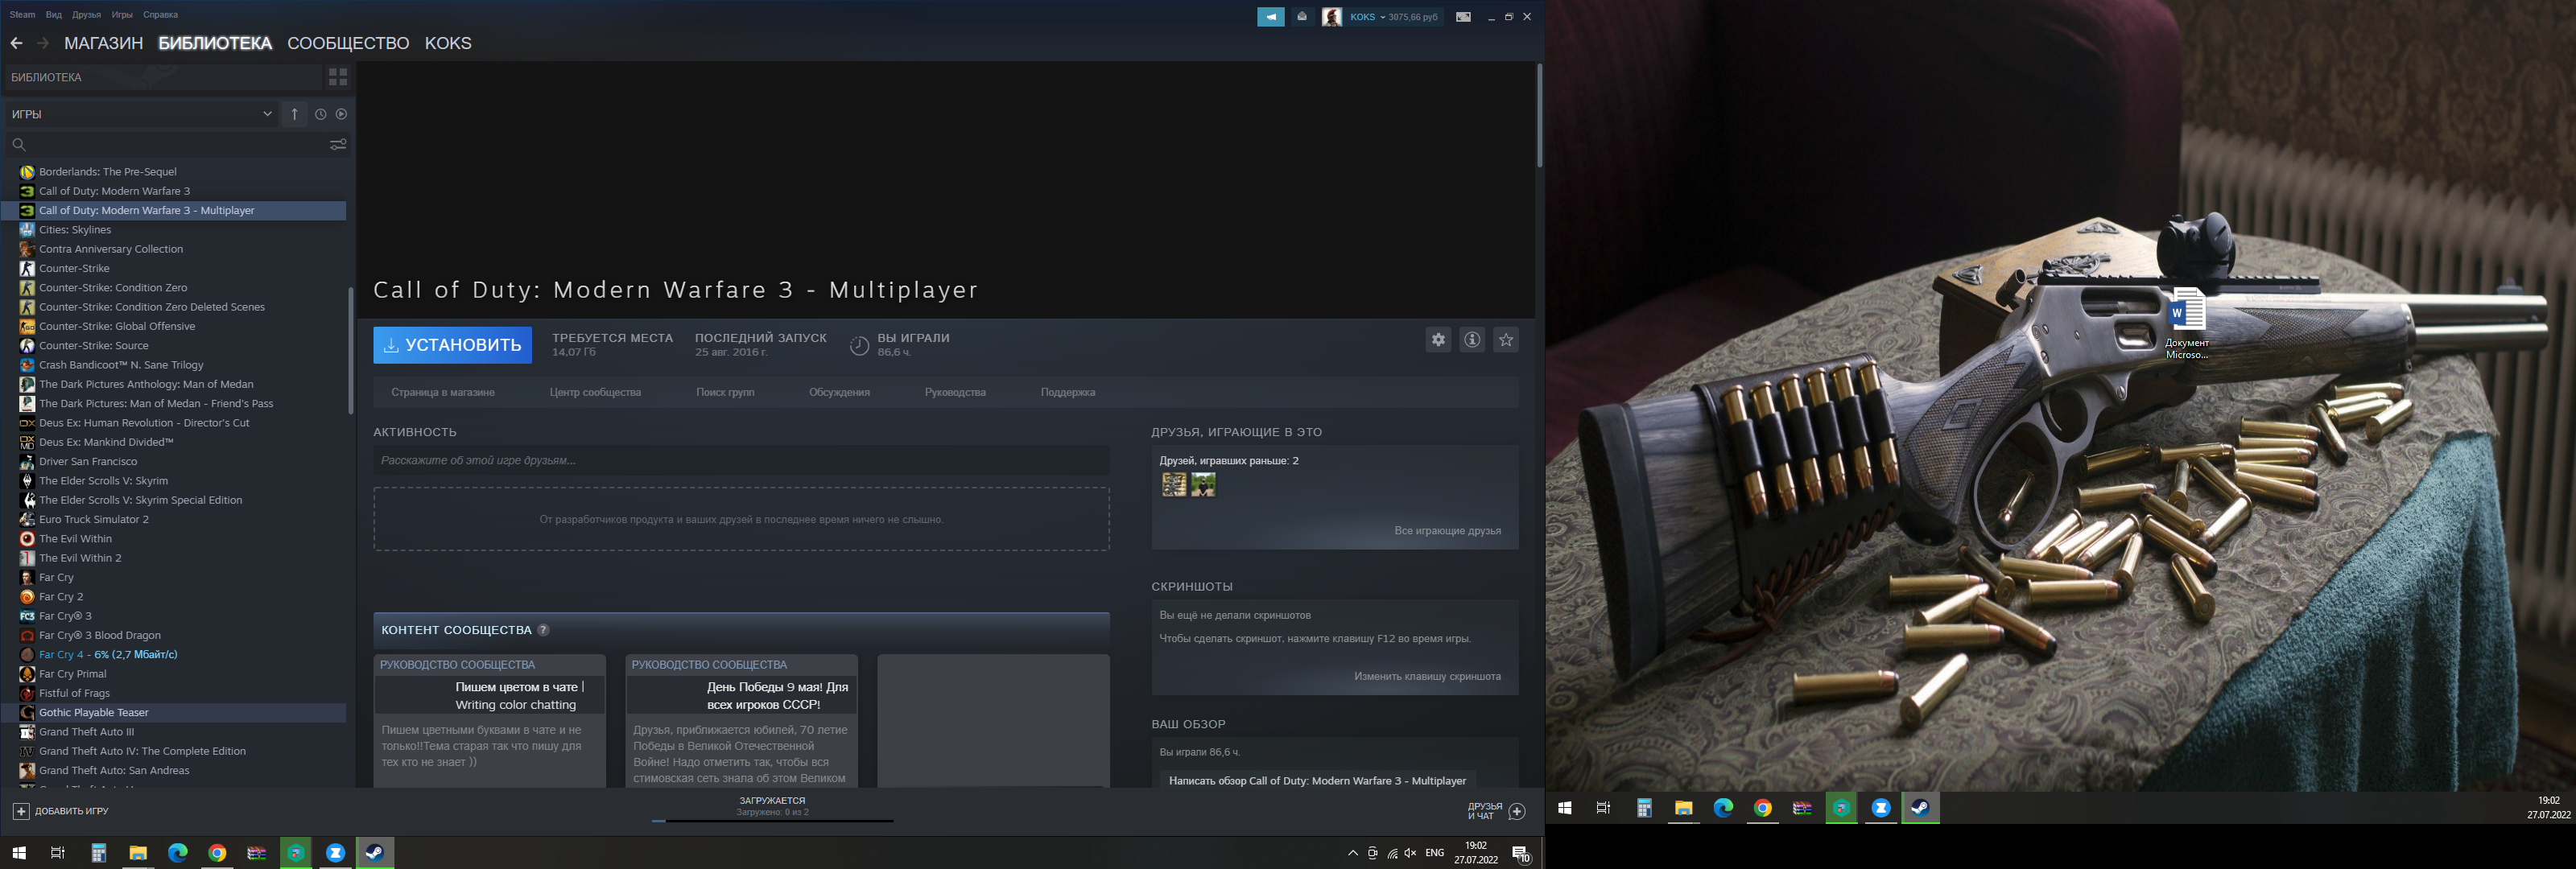Click the KOKS profile avatar
The height and width of the screenshot is (869, 2576).
click(x=1331, y=17)
